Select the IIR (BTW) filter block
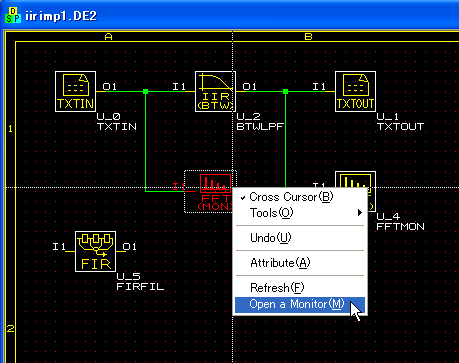Screen dimensions: 459x363 click(x=215, y=91)
